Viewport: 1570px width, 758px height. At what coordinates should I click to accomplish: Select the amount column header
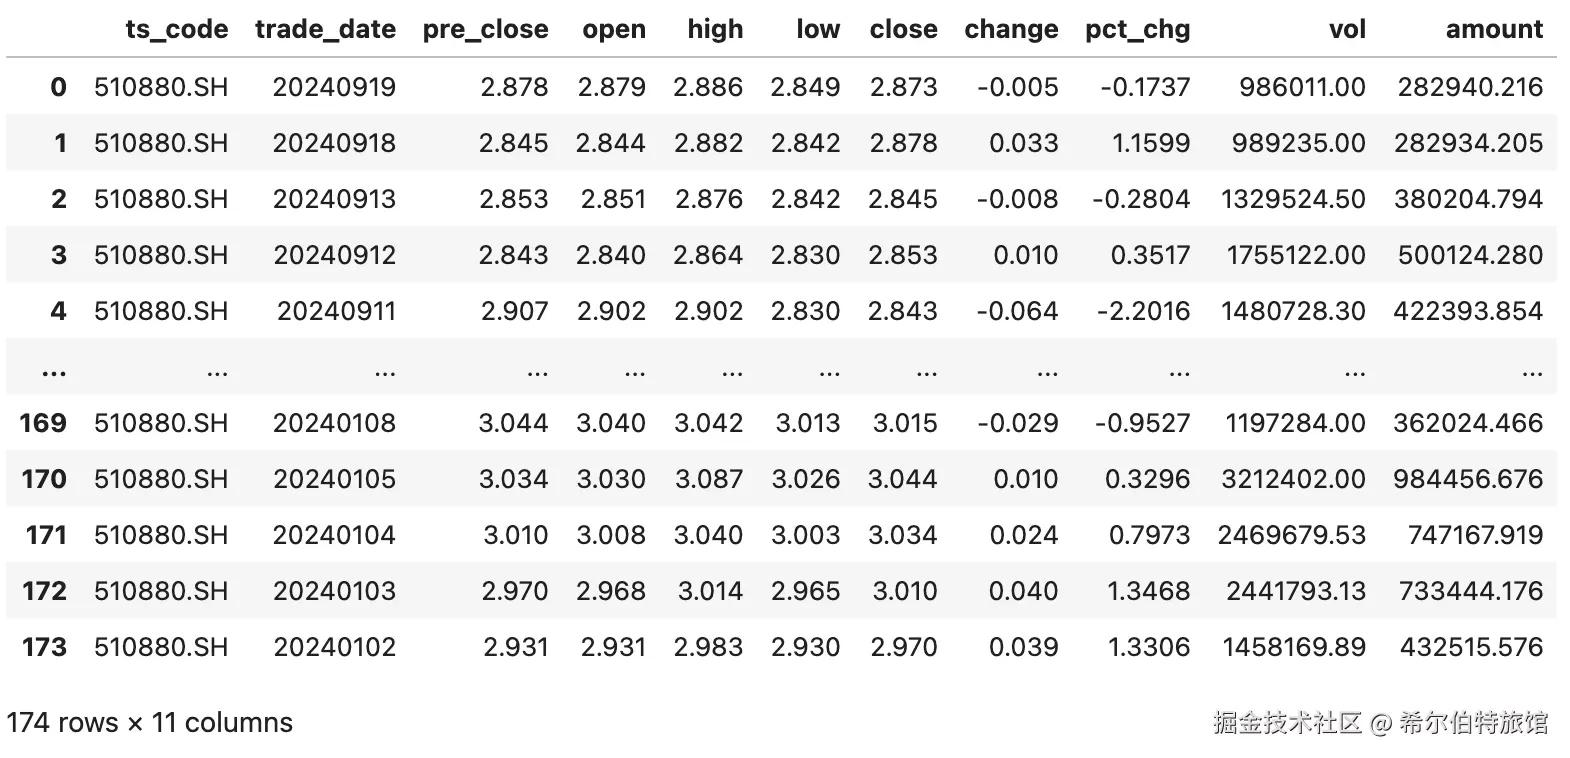(1494, 29)
